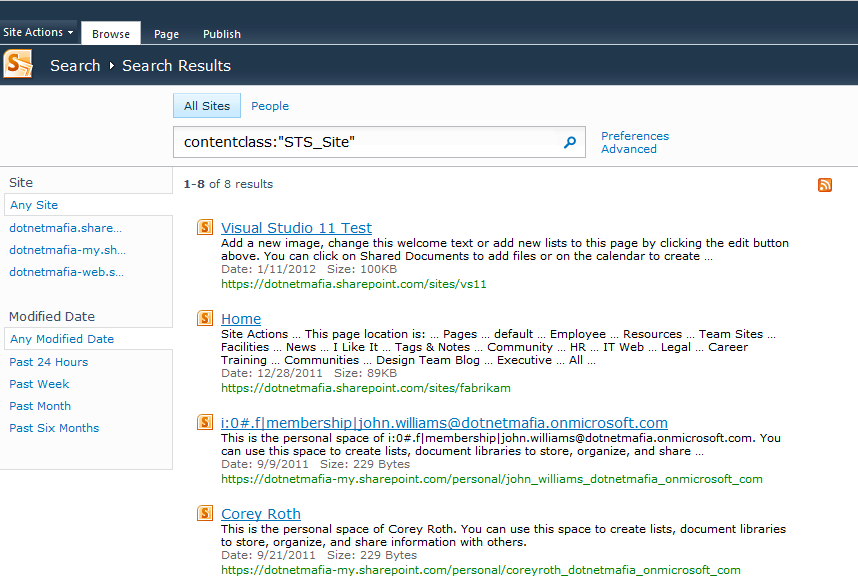Open the RSS feed icon
Screen dimensions: 858x588
[825, 185]
